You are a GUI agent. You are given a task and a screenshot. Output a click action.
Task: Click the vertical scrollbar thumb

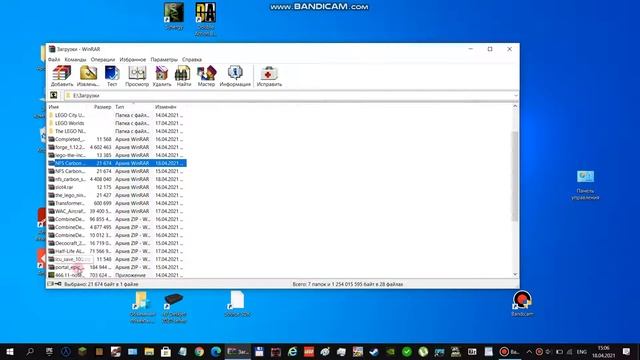coord(515,176)
